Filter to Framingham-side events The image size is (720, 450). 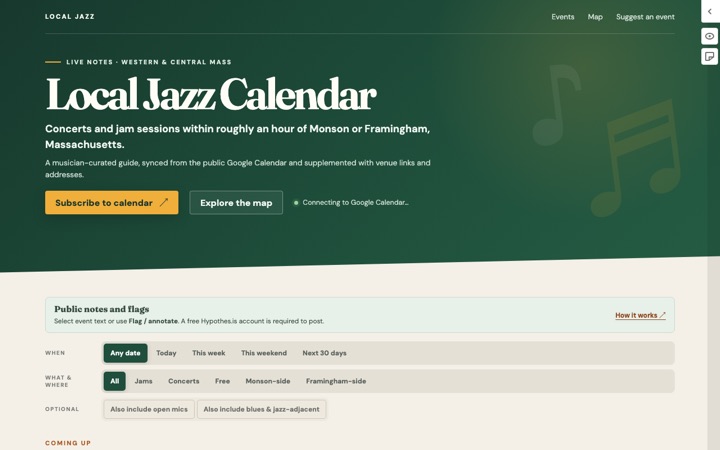pos(336,381)
